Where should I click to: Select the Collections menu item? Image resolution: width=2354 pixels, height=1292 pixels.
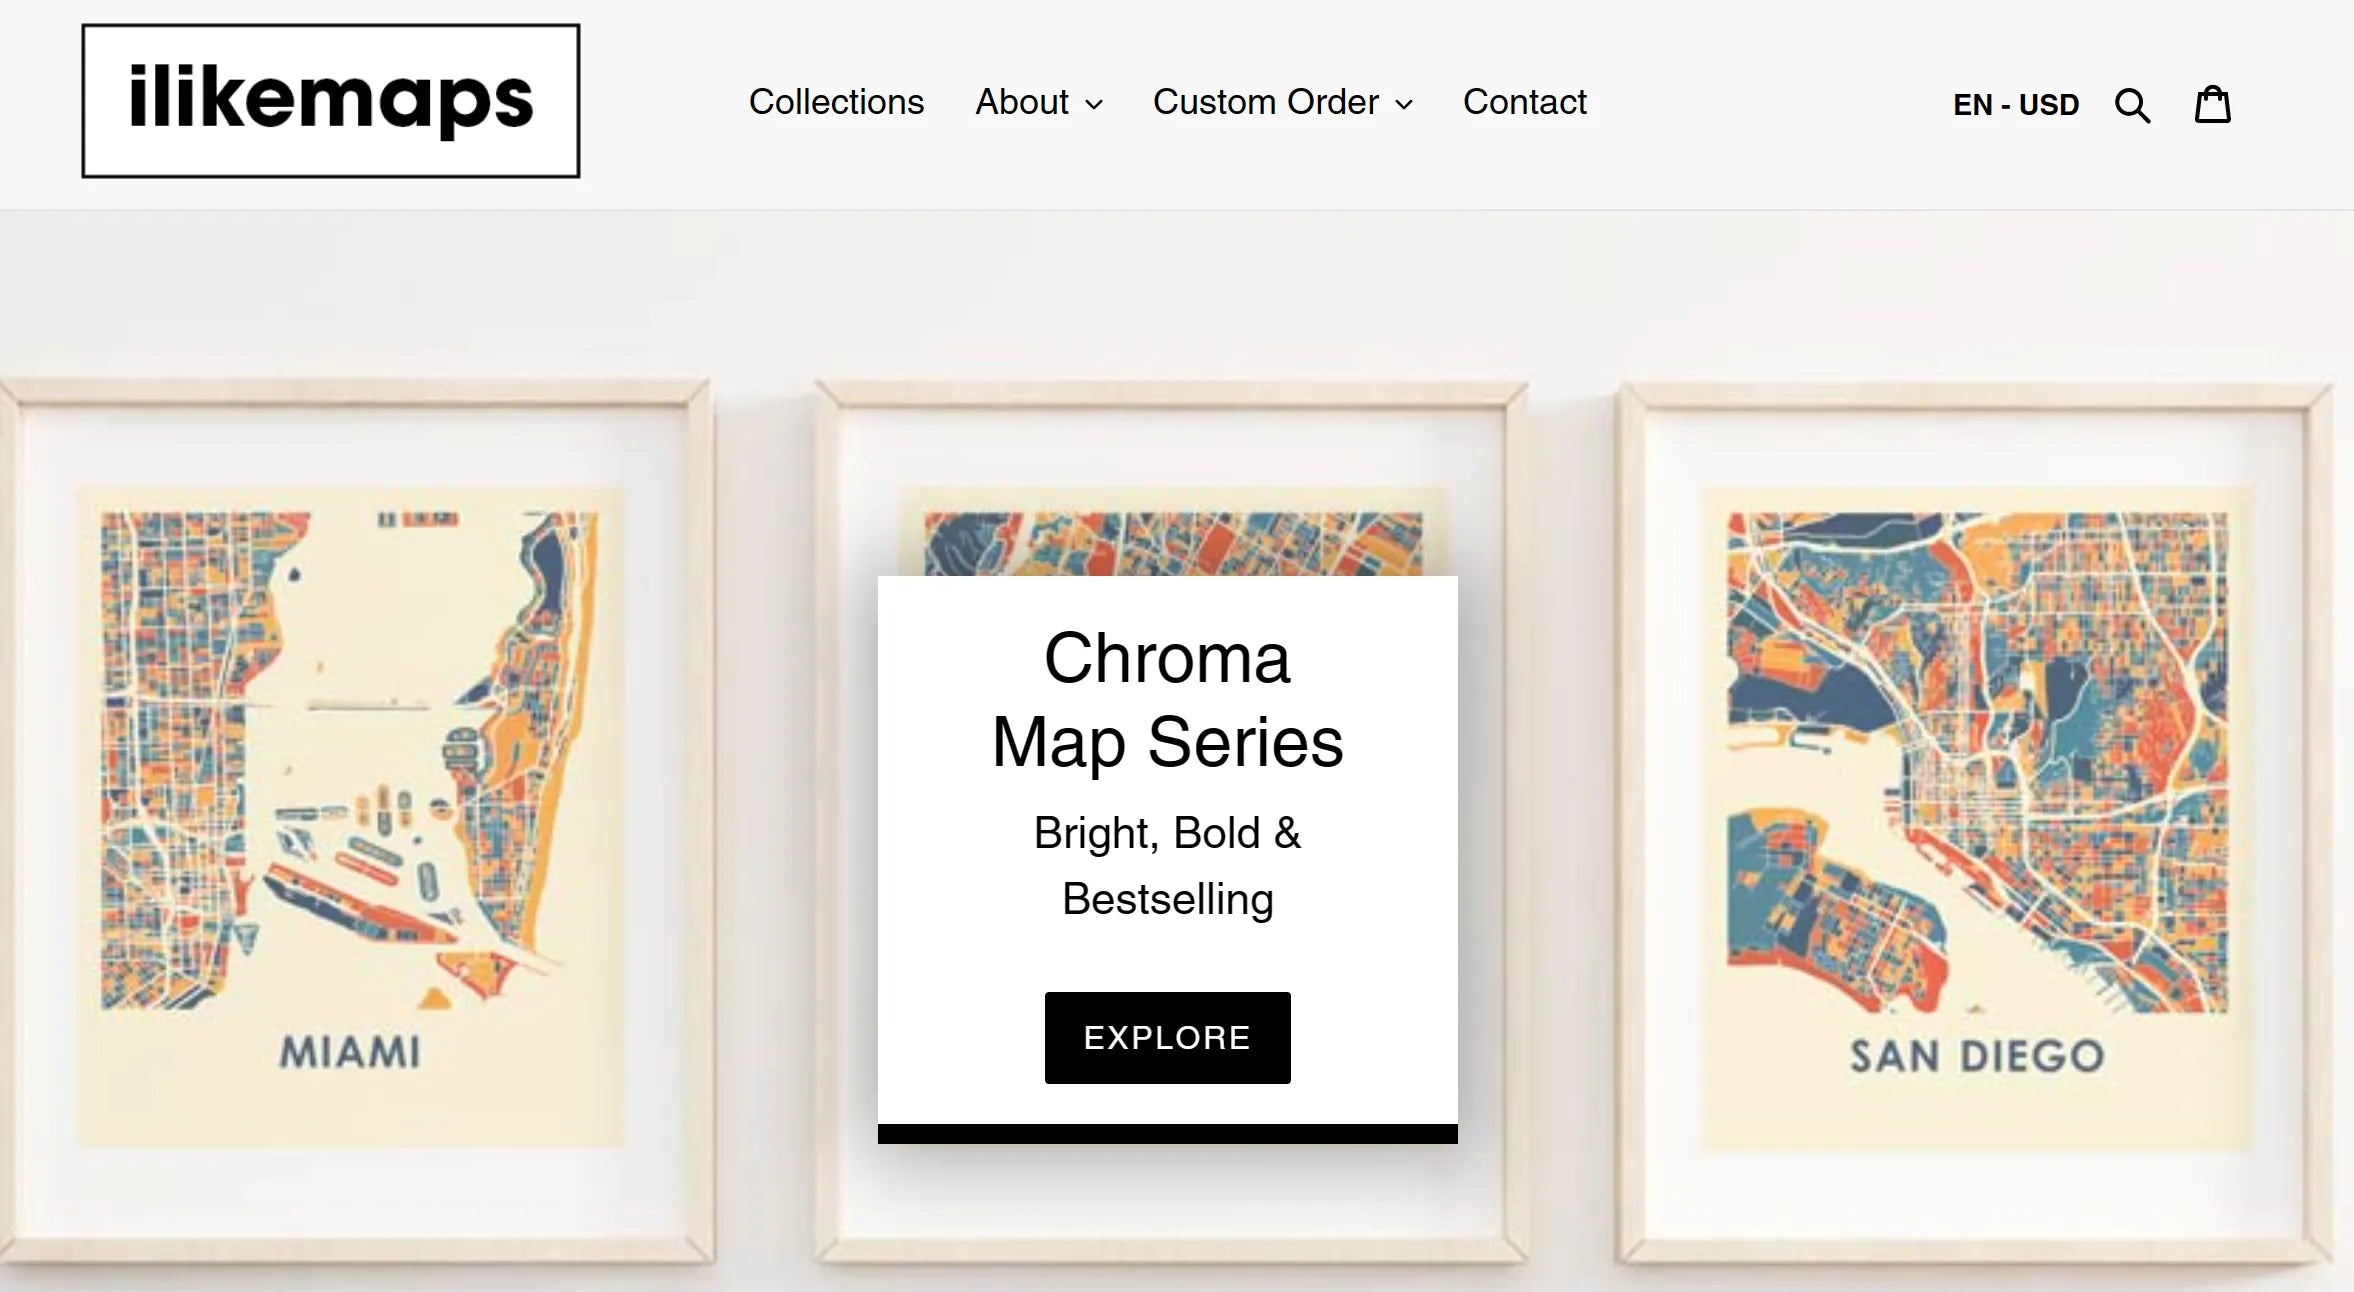click(x=837, y=101)
